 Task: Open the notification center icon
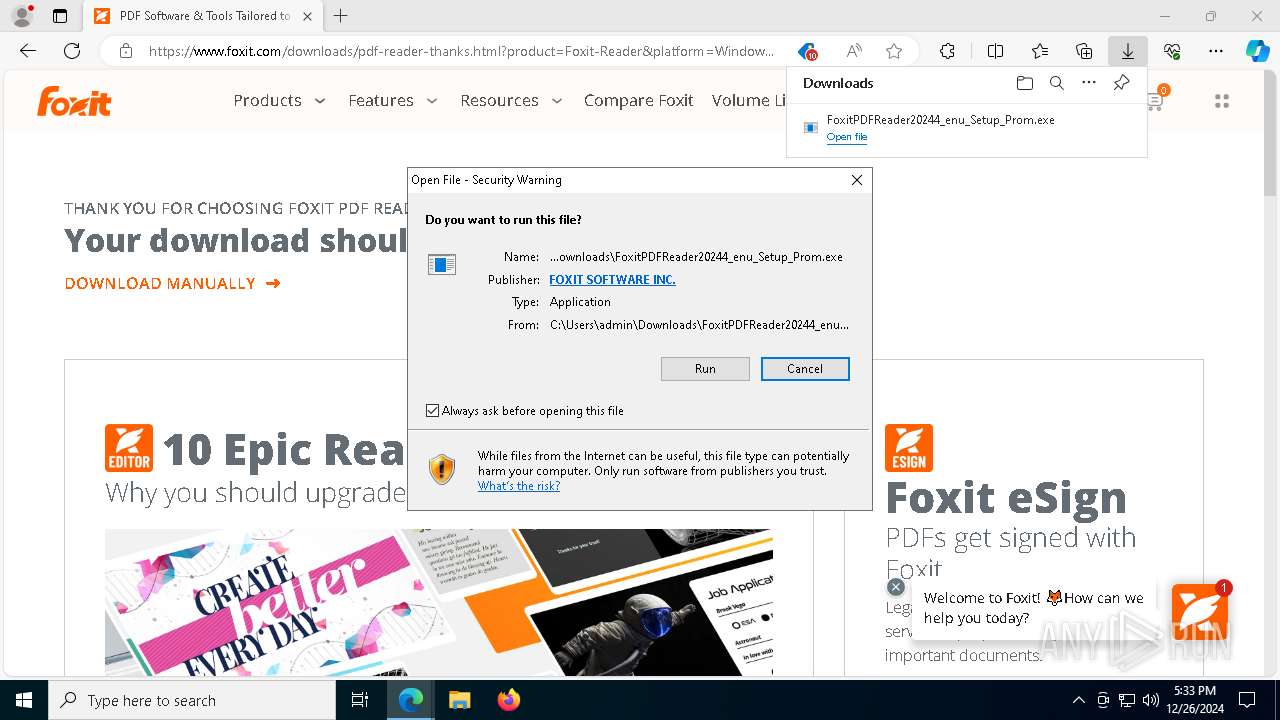(x=1247, y=700)
